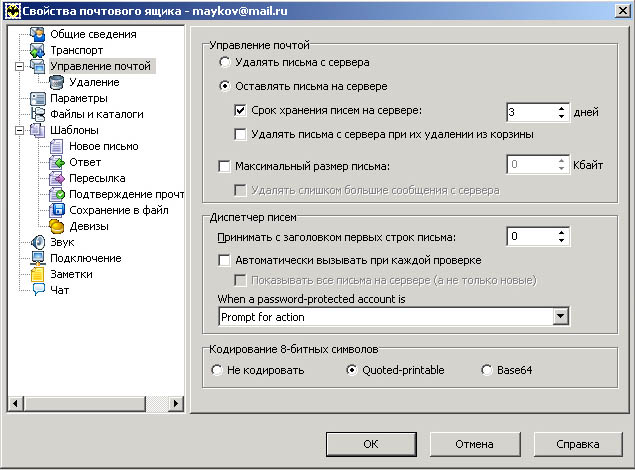Open Файлы и каталоги via its icon

[x=38, y=114]
